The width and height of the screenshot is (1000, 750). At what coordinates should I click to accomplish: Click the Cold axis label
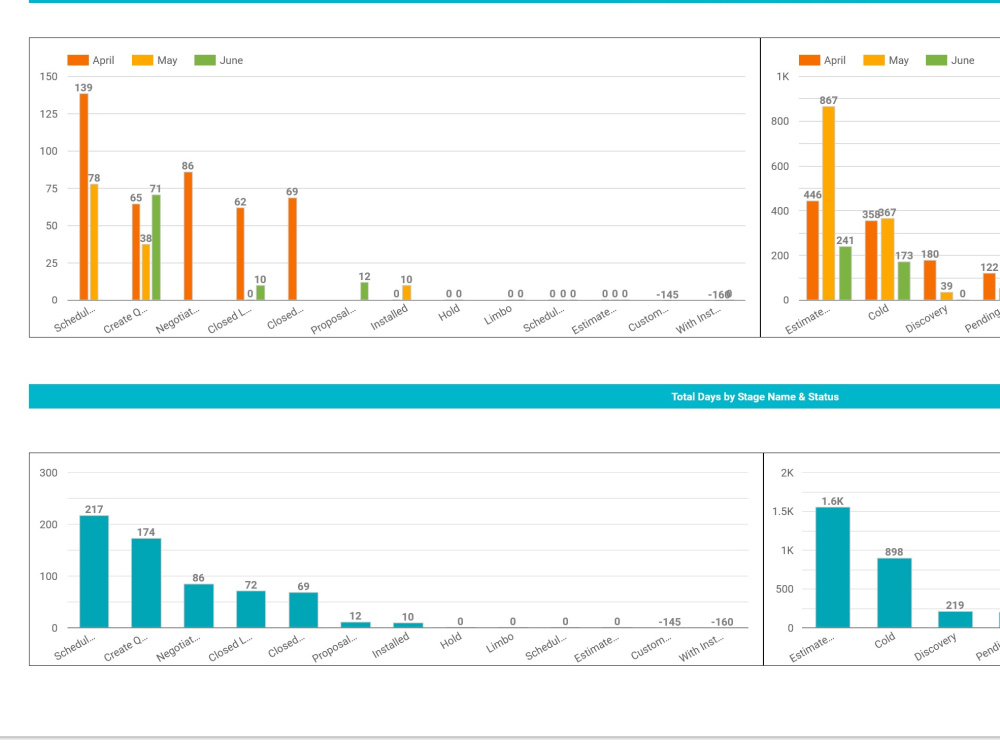pos(879,310)
